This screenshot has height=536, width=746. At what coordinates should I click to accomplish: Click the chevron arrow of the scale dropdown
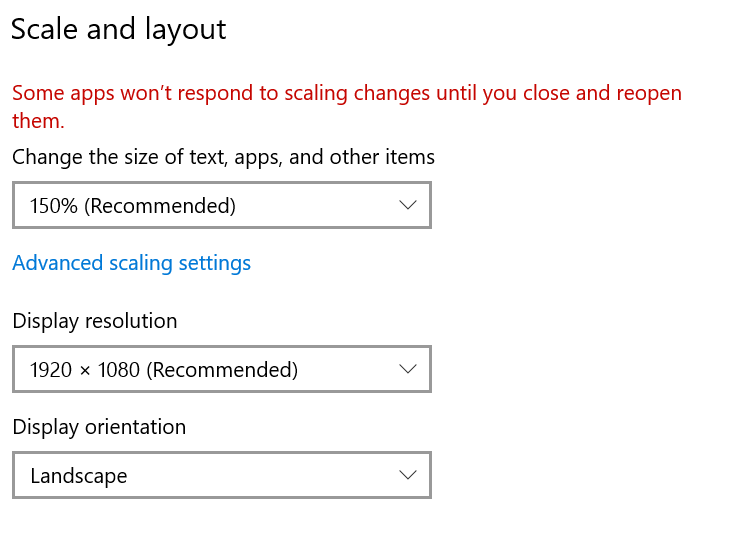[407, 205]
